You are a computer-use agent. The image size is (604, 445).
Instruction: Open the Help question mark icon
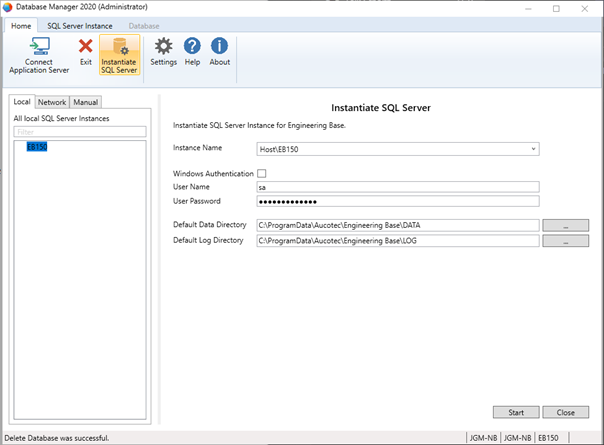192,46
